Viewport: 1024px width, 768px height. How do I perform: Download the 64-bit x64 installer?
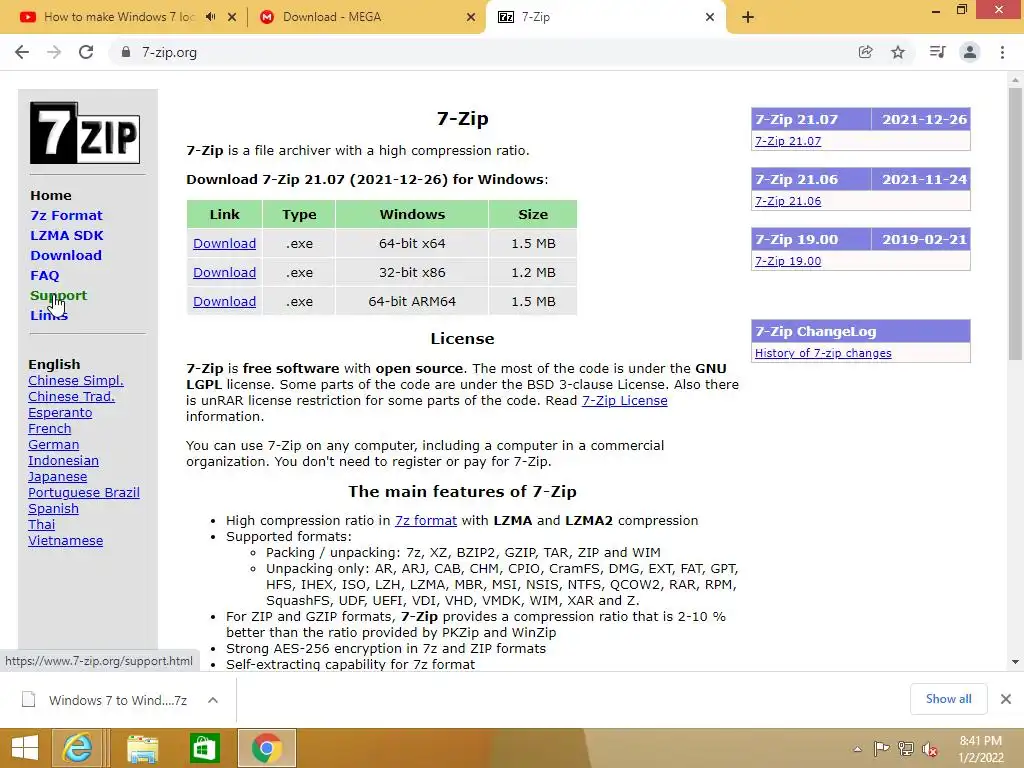click(x=224, y=244)
